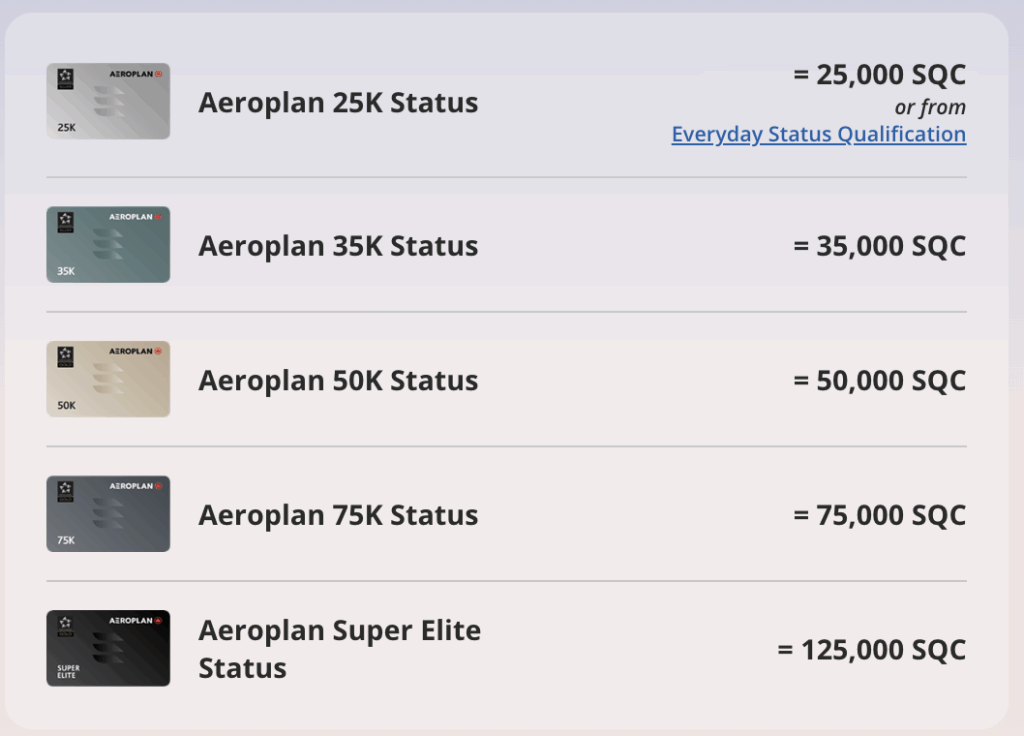
Task: Click the Aeroplan 75K status card icon
Action: point(108,514)
